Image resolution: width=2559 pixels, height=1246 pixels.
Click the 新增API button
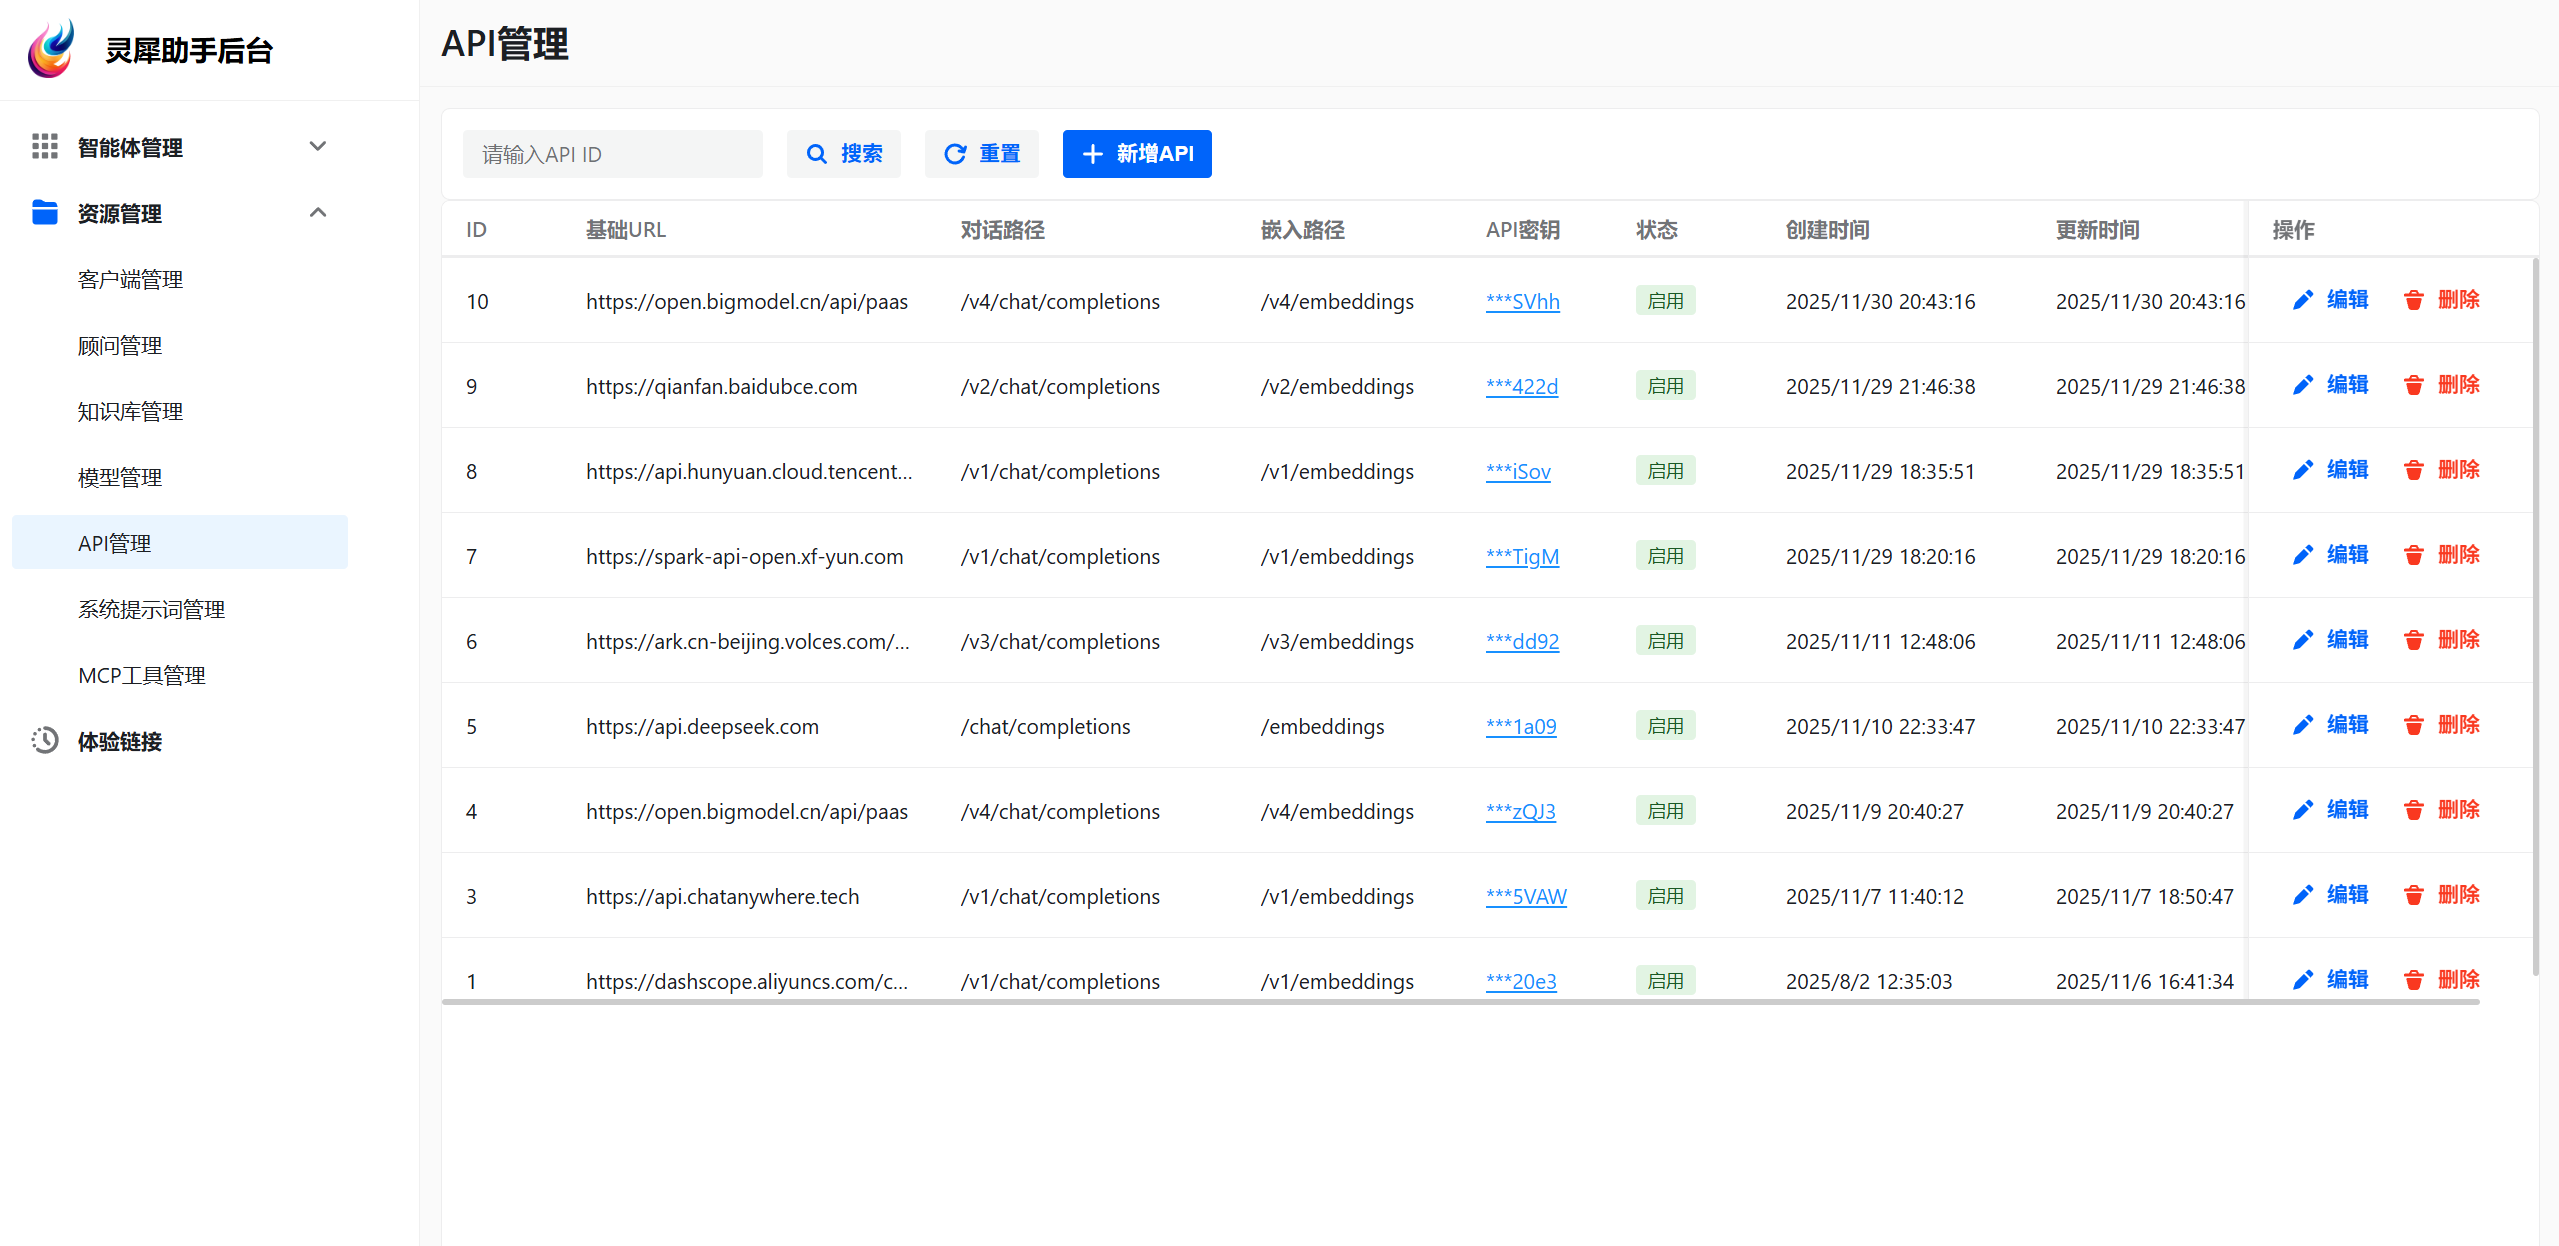[x=1137, y=154]
